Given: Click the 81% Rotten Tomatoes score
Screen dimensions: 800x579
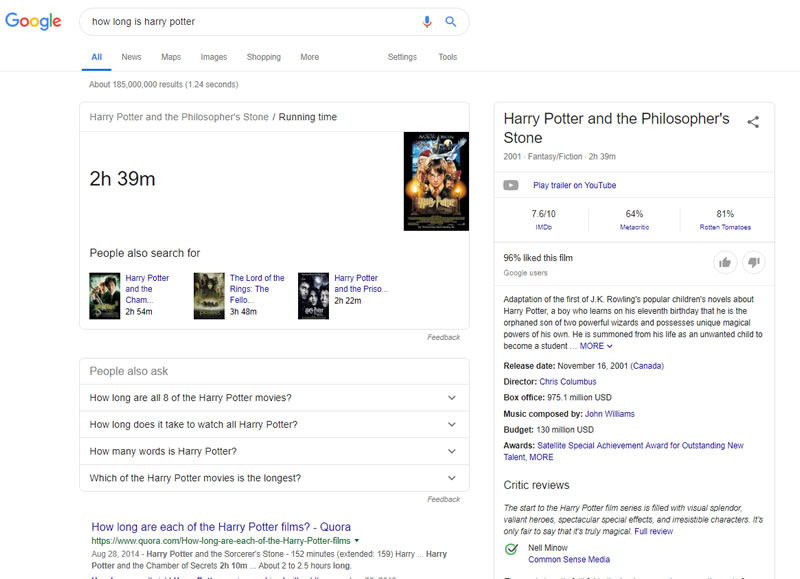Looking at the screenshot, I should click(x=725, y=214).
